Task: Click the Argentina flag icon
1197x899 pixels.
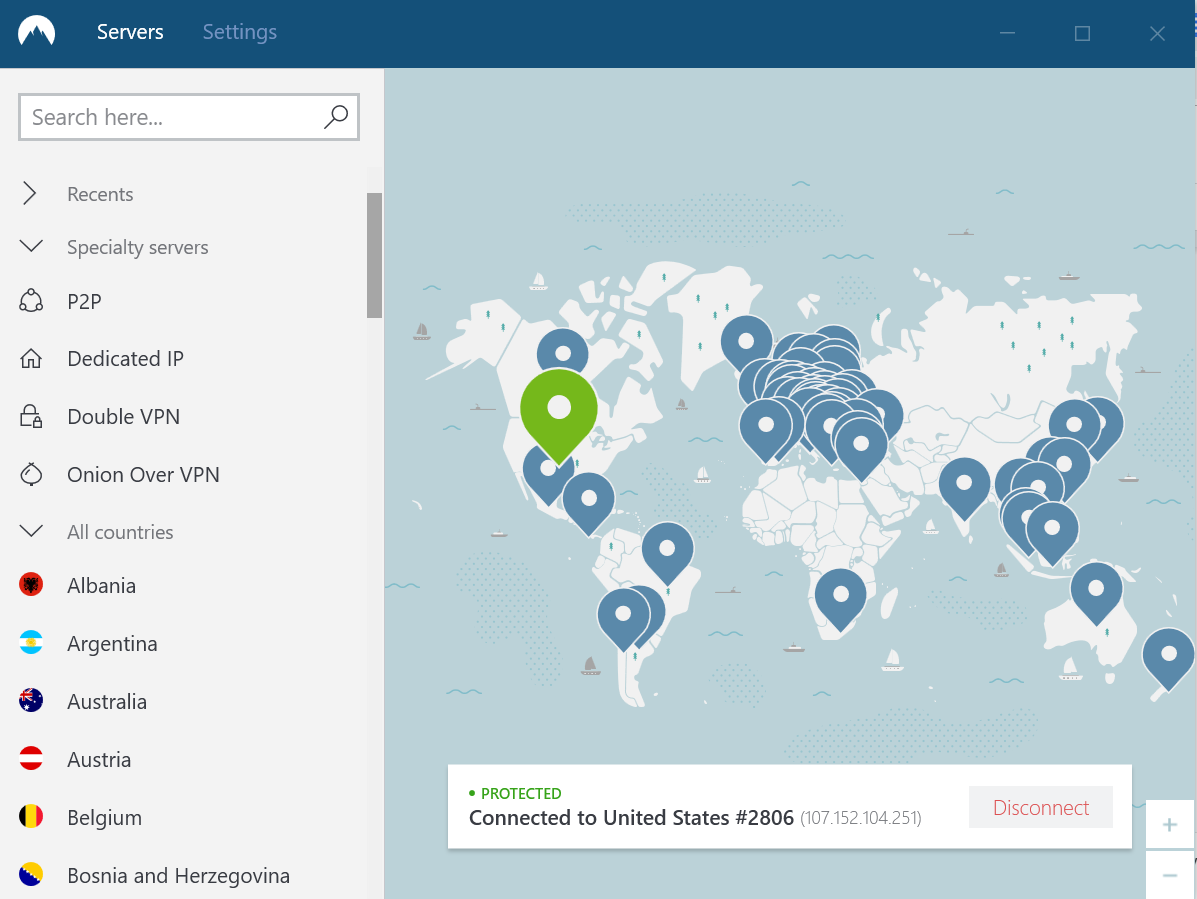Action: (x=31, y=644)
